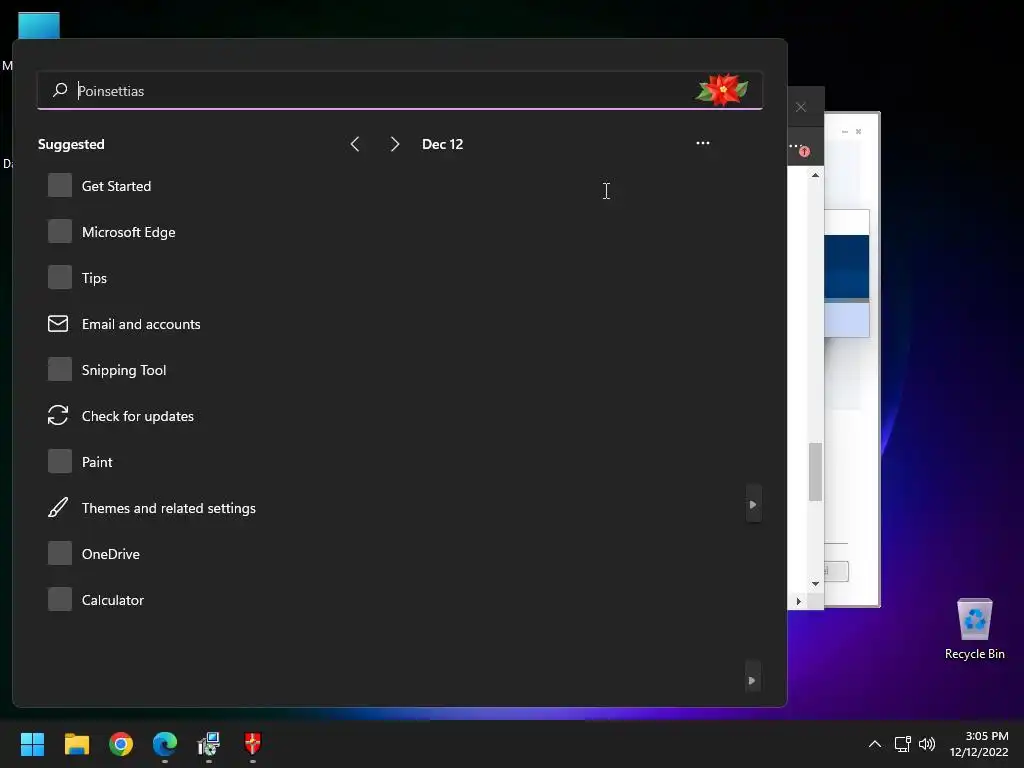
Task: Click the Get Started app icon placeholder
Action: pos(59,185)
